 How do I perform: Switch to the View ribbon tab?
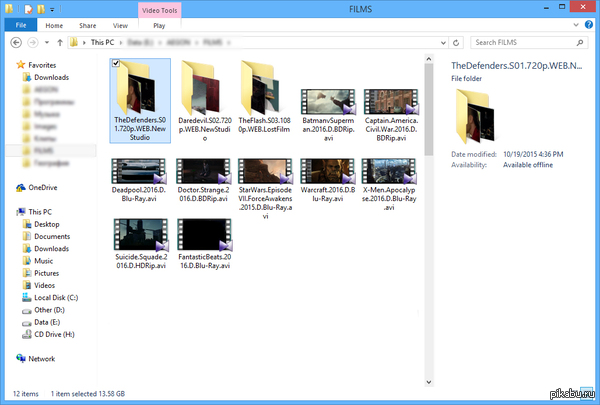[x=120, y=26]
